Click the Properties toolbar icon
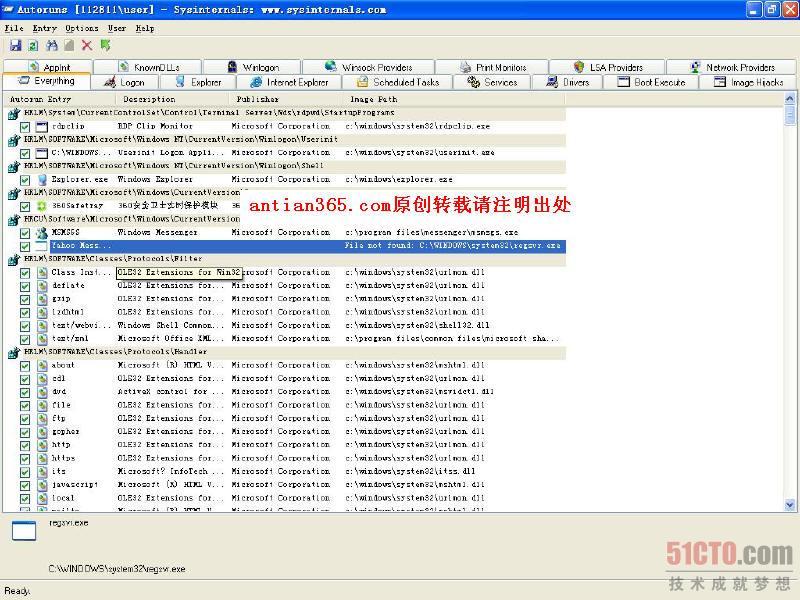Screen dimensions: 800x600 69,45
